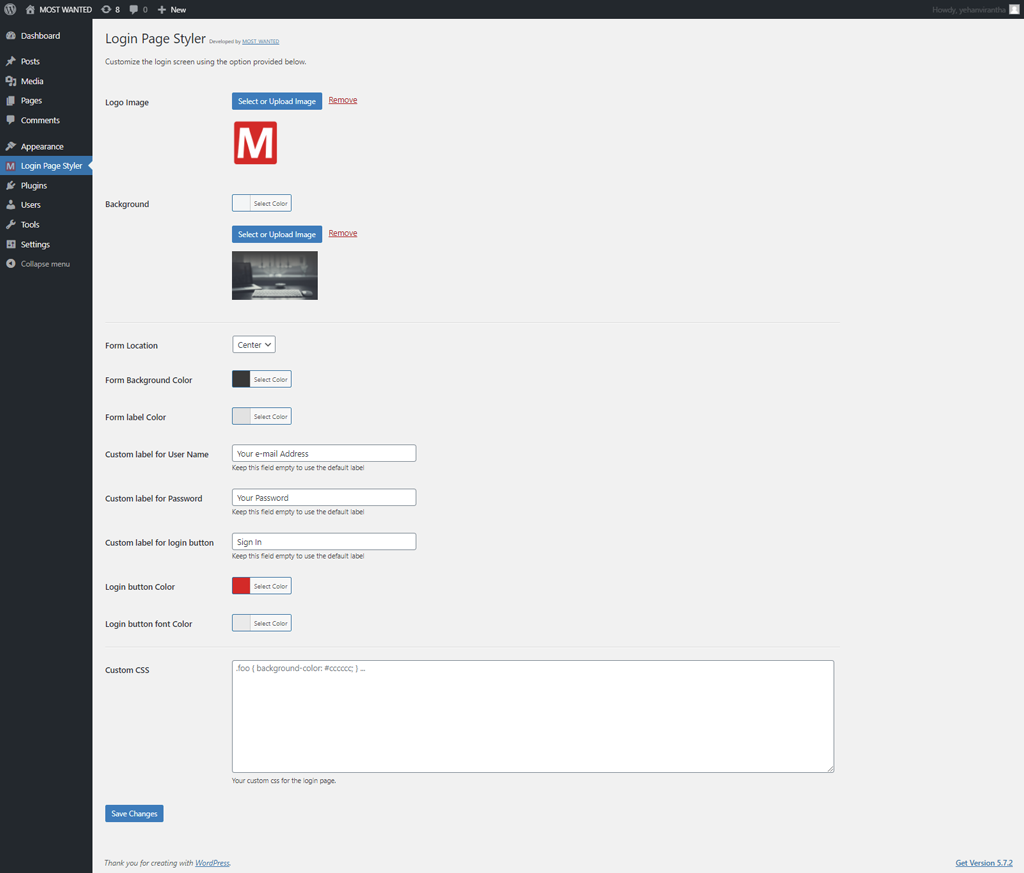Open Users via the people icon

pos(13,204)
